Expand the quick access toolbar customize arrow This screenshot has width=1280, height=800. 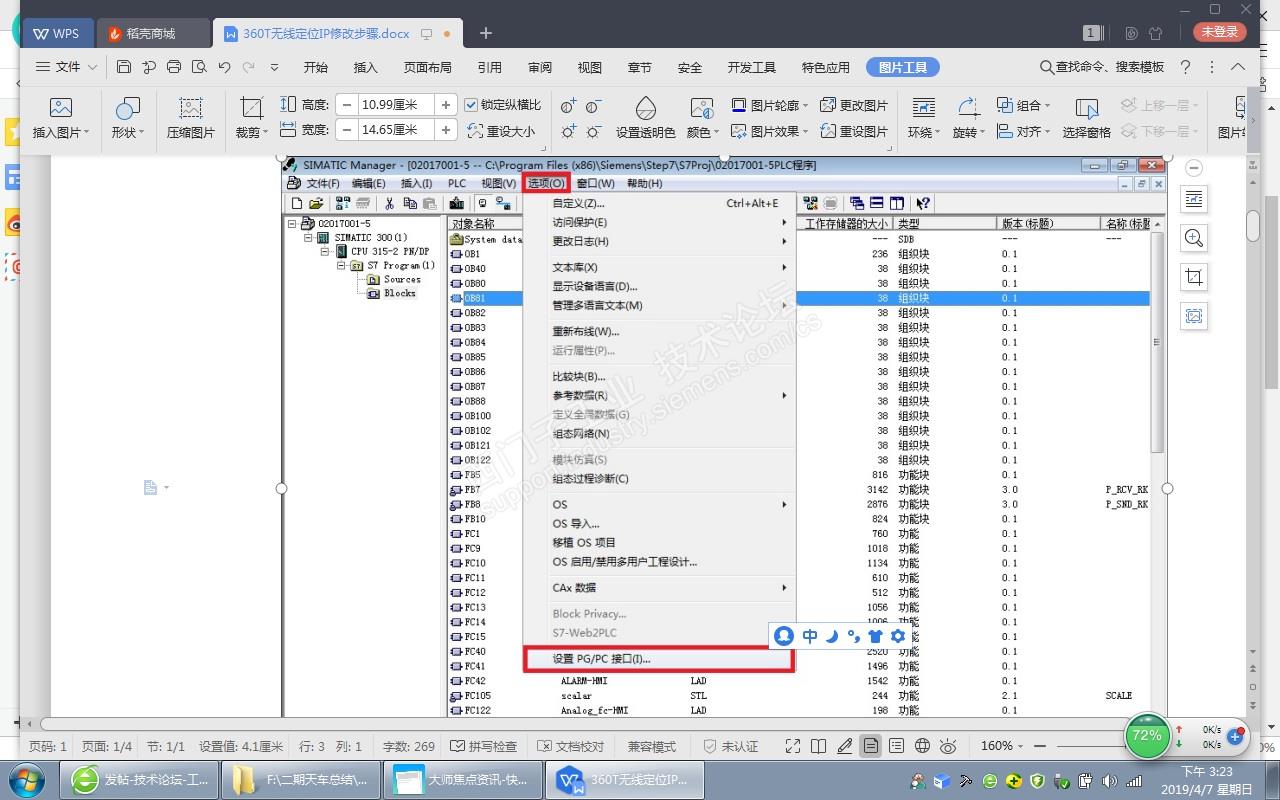coord(274,67)
